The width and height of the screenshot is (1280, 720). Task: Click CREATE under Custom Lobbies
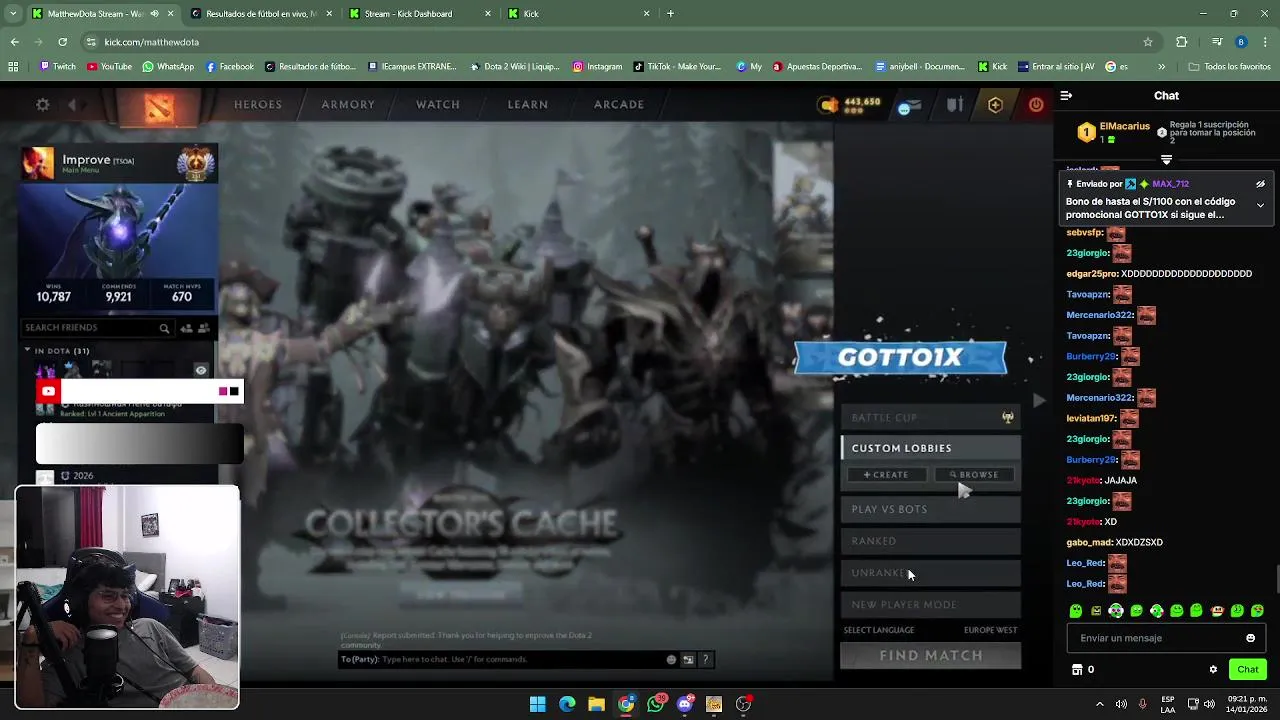pyautogui.click(x=887, y=475)
